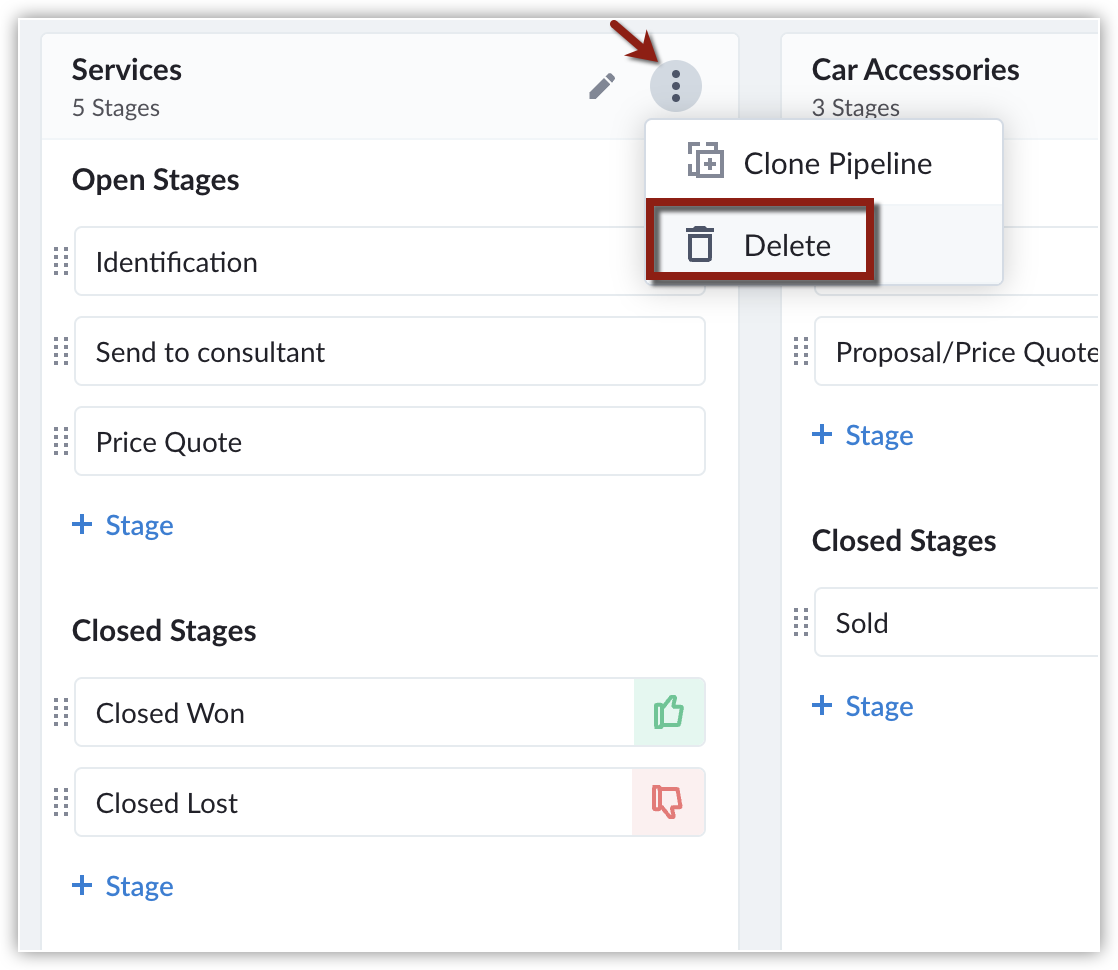
Task: Click the drag handle beside Proposal/Price Quote
Action: click(800, 352)
